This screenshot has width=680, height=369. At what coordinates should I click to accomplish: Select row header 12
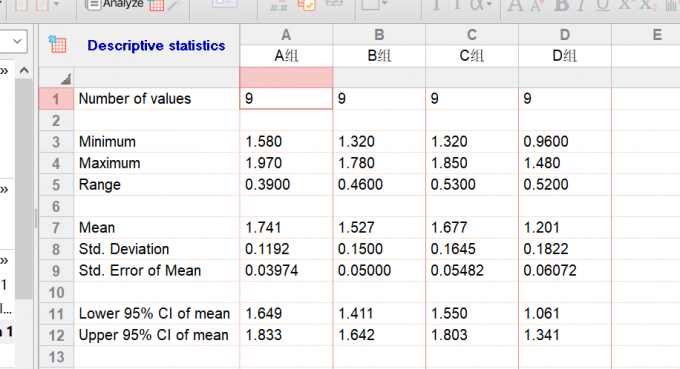click(56, 335)
